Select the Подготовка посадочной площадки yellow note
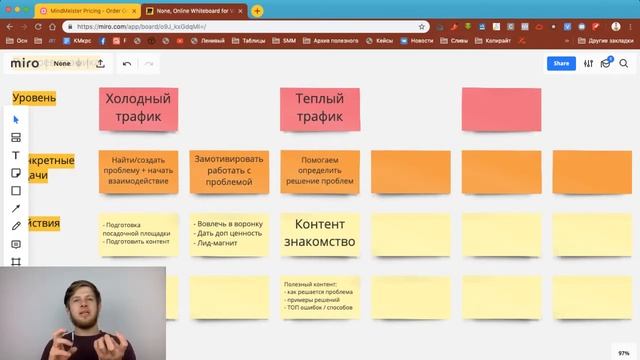The height and width of the screenshot is (360, 640). pyautogui.click(x=138, y=234)
